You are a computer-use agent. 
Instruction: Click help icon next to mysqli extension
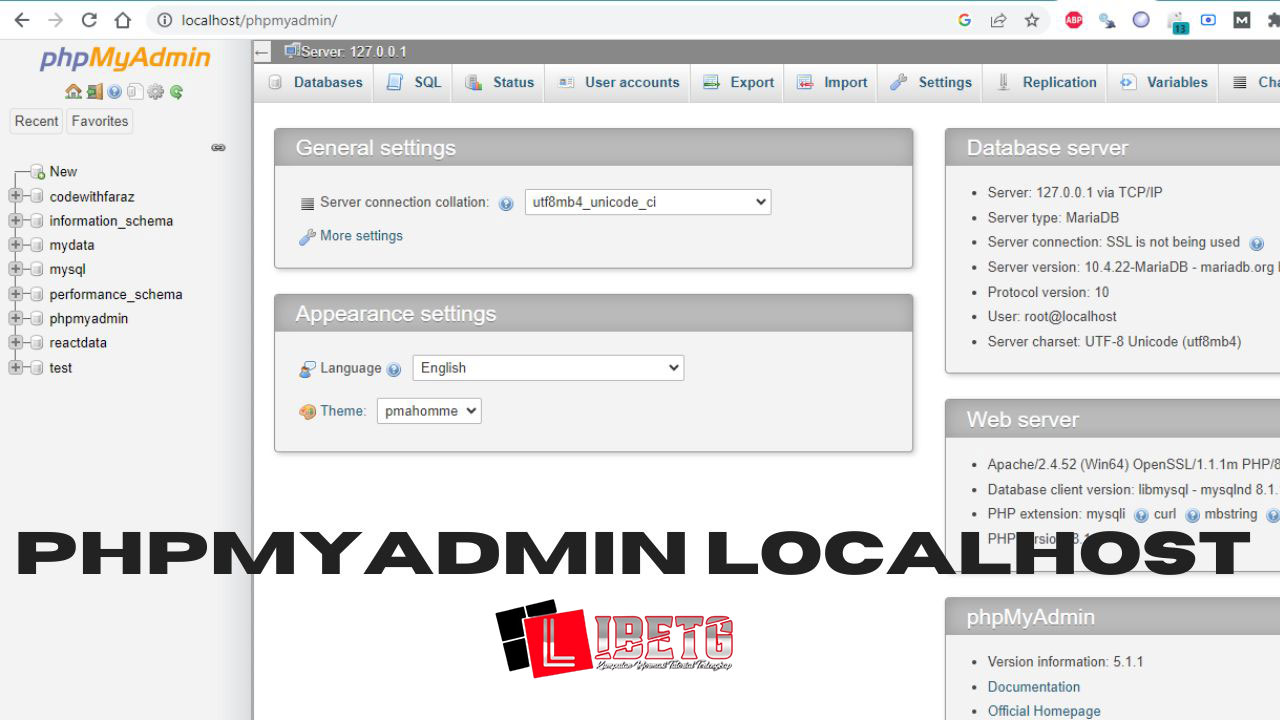[x=1141, y=515]
